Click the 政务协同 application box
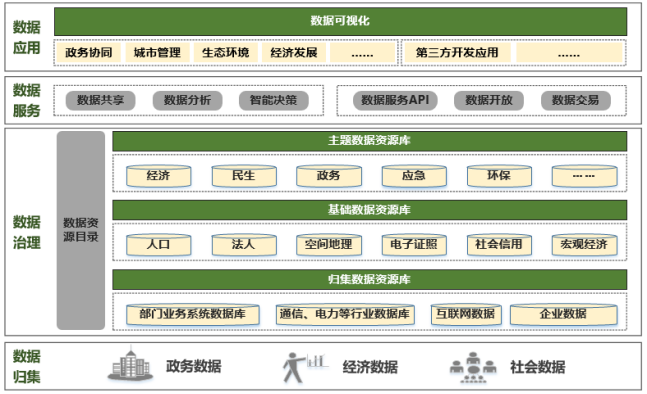 [x=89, y=53]
